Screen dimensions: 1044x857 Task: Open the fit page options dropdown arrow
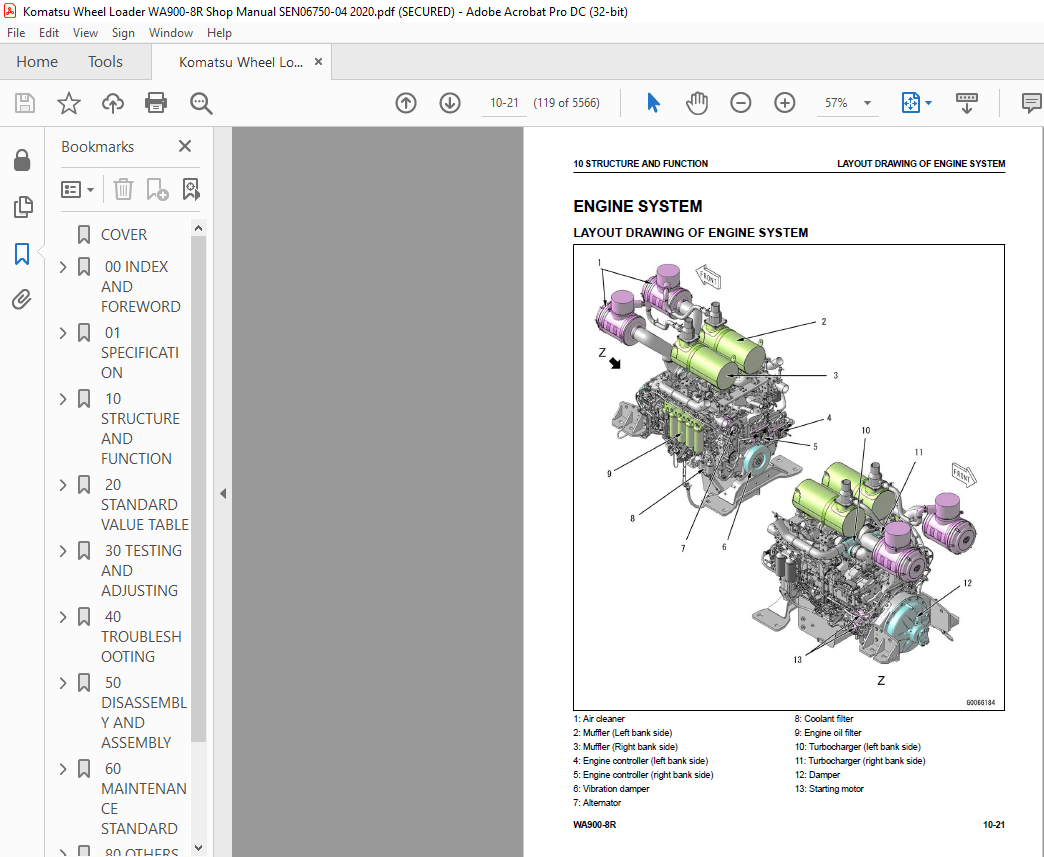(x=929, y=103)
